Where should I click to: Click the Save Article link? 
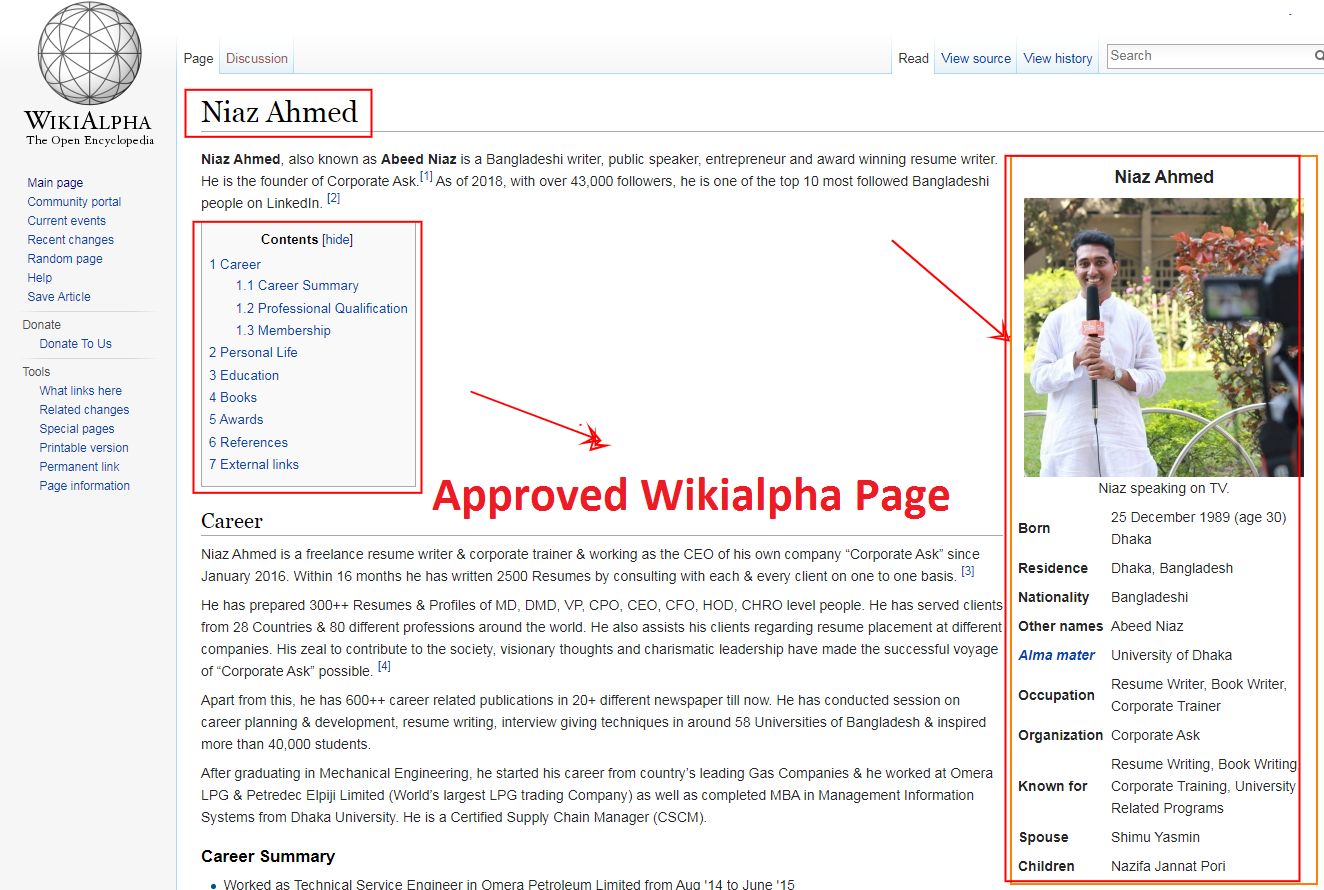pos(59,297)
